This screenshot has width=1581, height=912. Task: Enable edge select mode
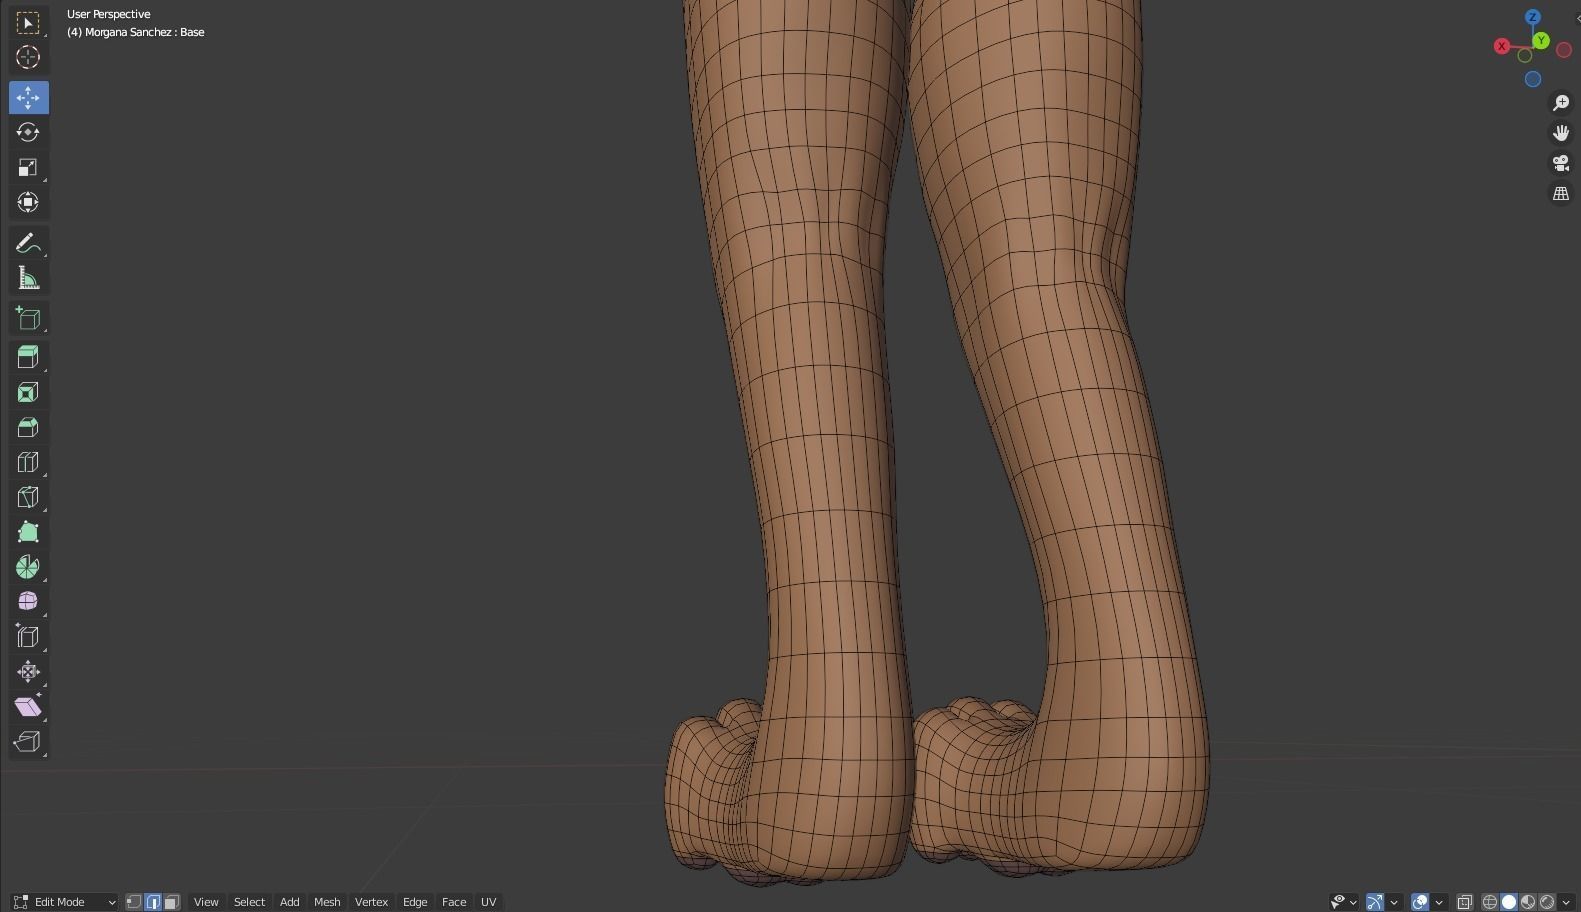coord(153,902)
